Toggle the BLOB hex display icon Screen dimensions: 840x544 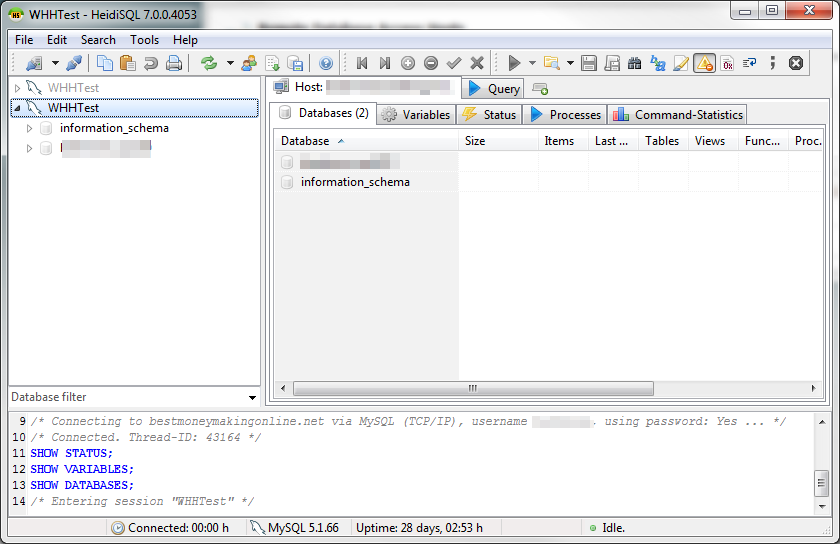(727, 63)
